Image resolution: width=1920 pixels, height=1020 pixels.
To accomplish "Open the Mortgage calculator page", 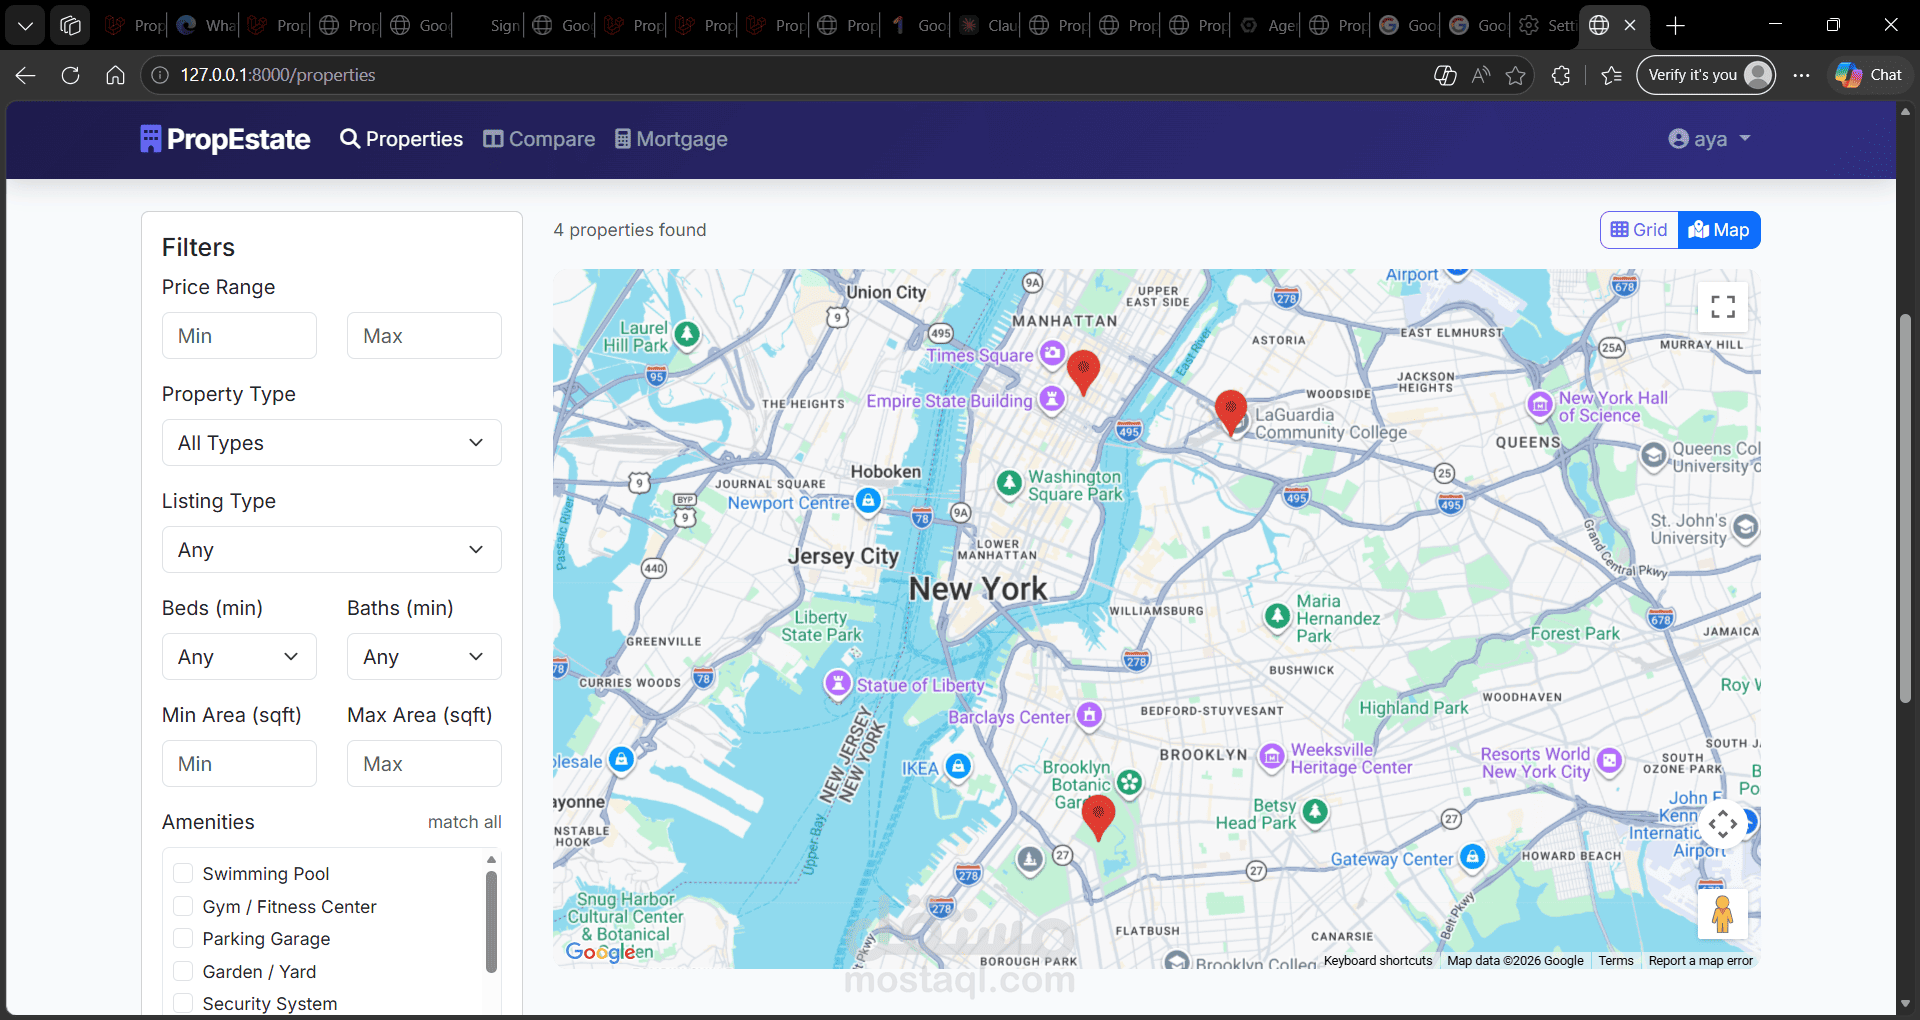I will (671, 139).
